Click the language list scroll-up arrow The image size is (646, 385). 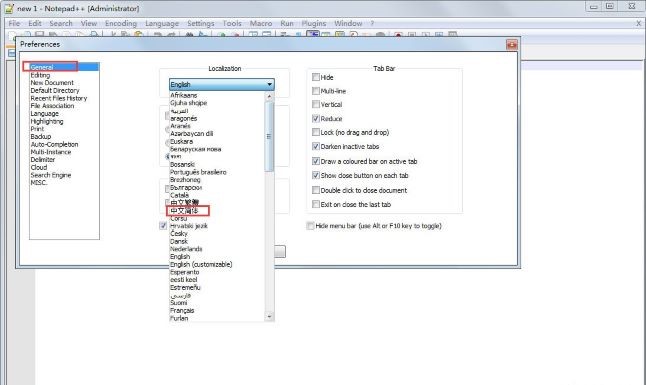(x=269, y=96)
